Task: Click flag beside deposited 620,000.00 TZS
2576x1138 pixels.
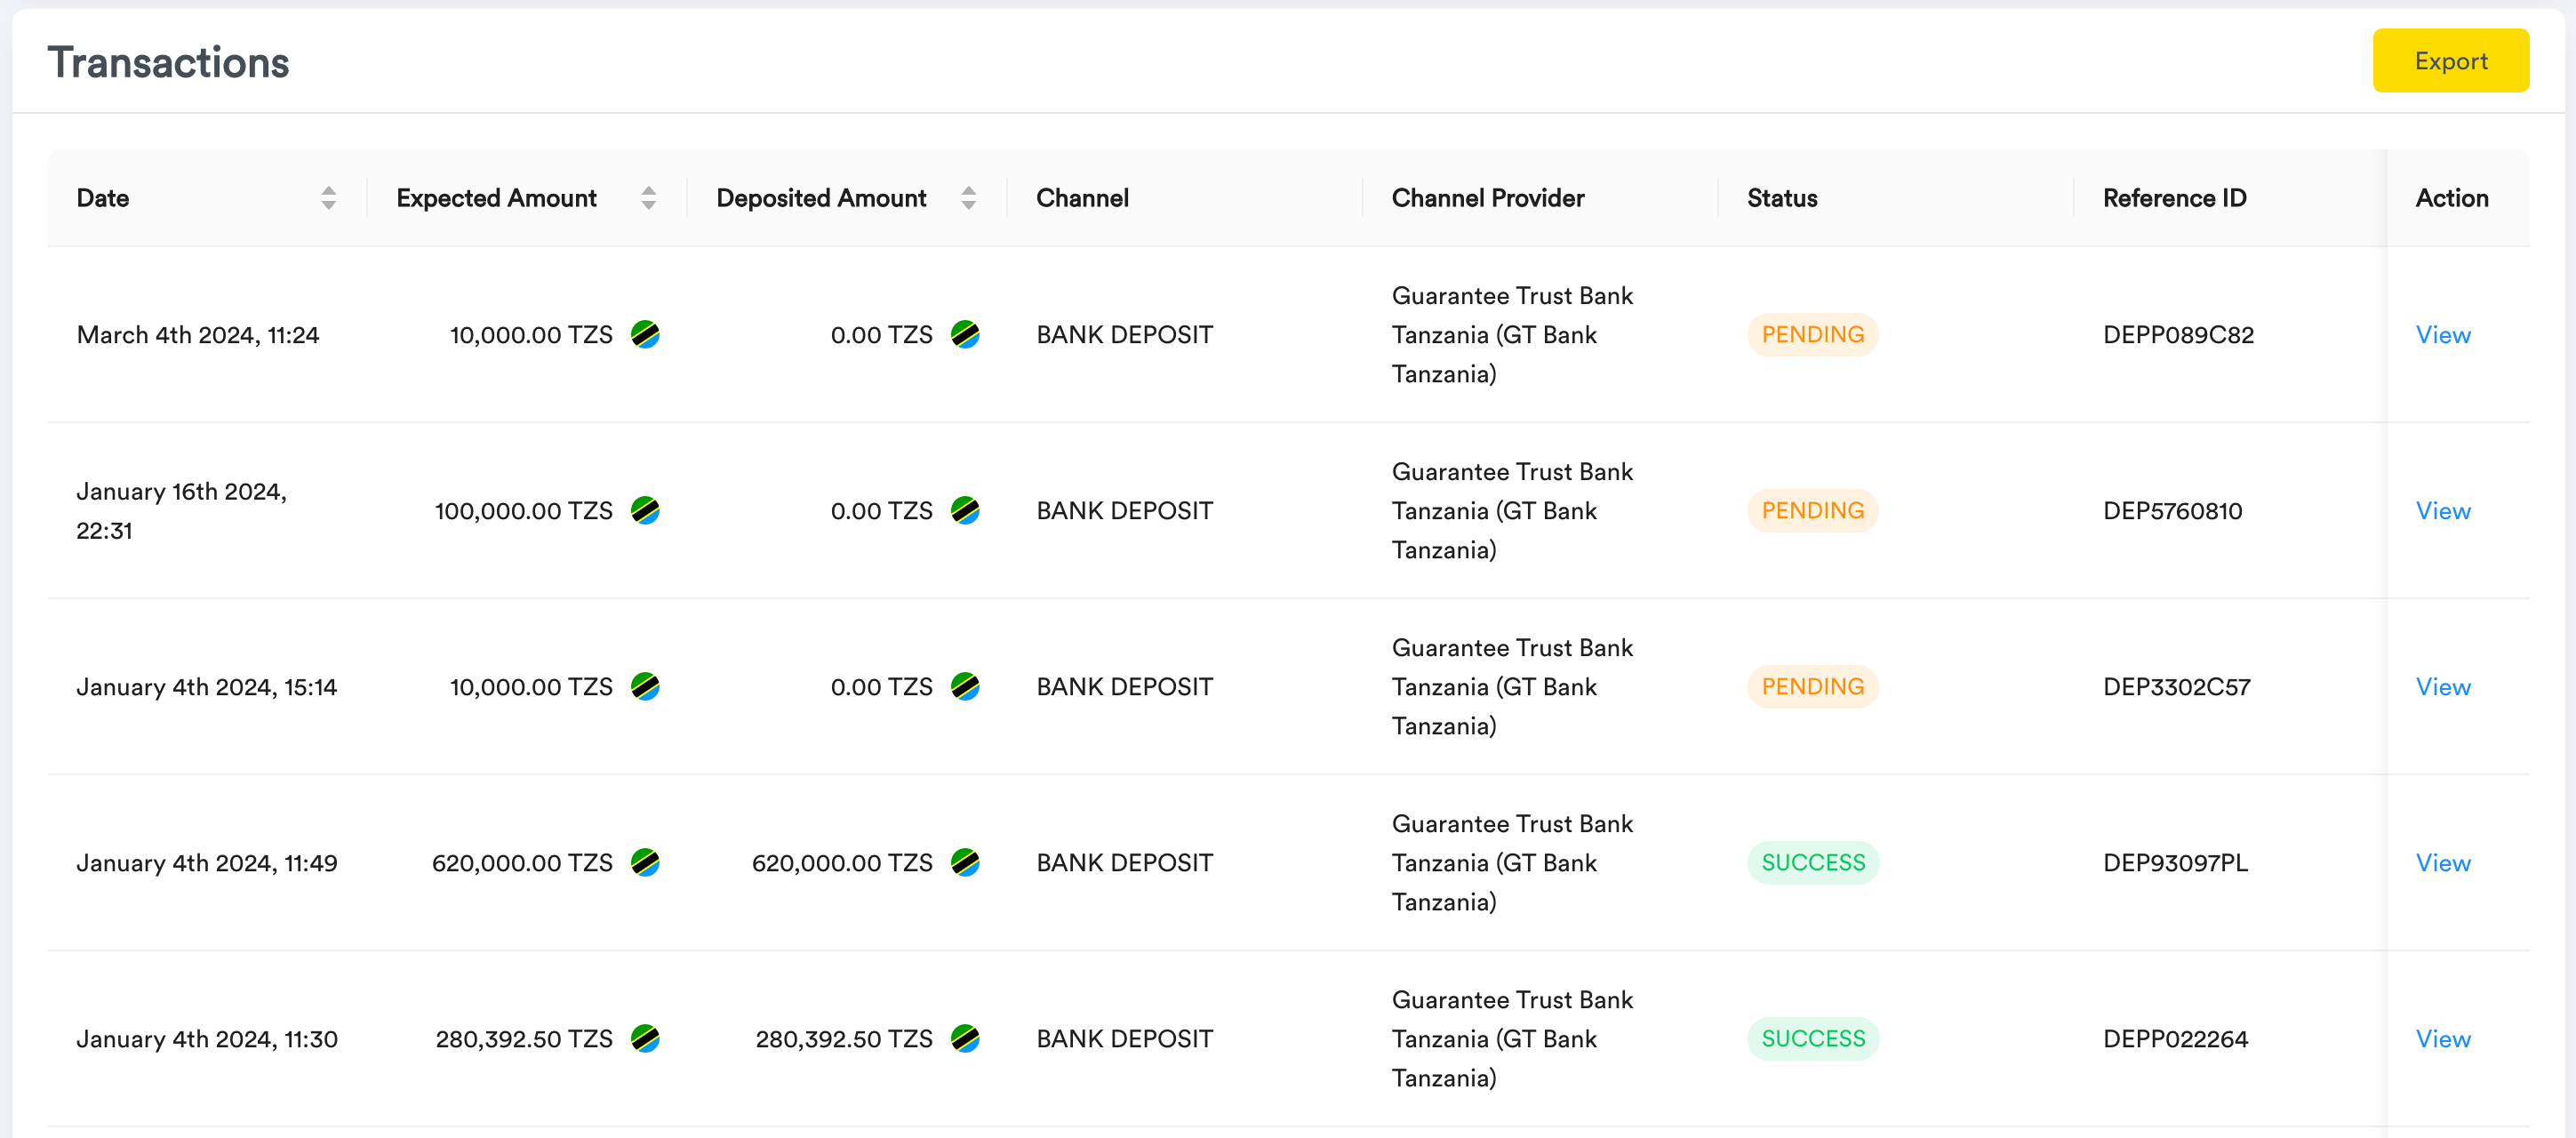Action: click(965, 863)
